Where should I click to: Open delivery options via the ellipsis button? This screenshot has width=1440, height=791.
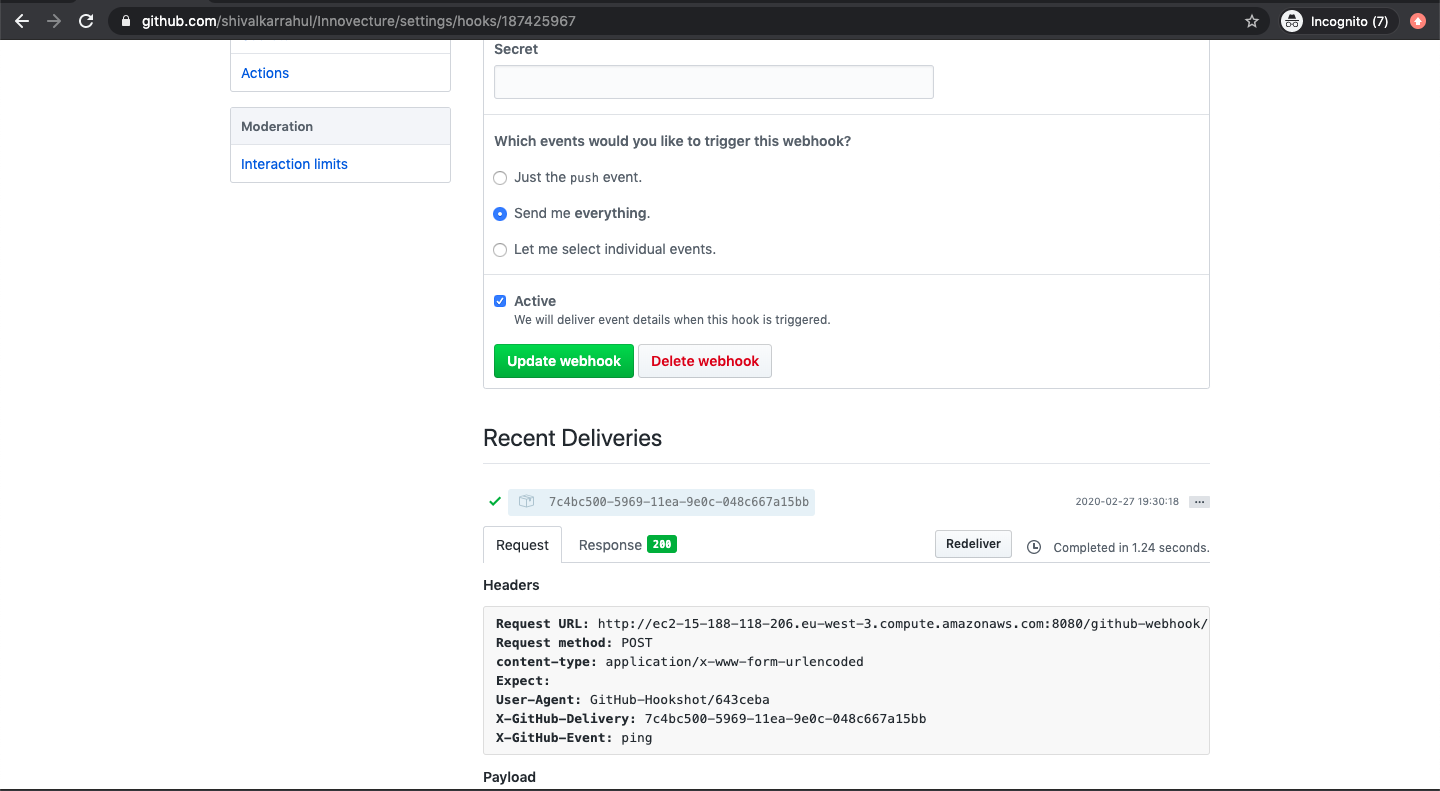coord(1199,501)
